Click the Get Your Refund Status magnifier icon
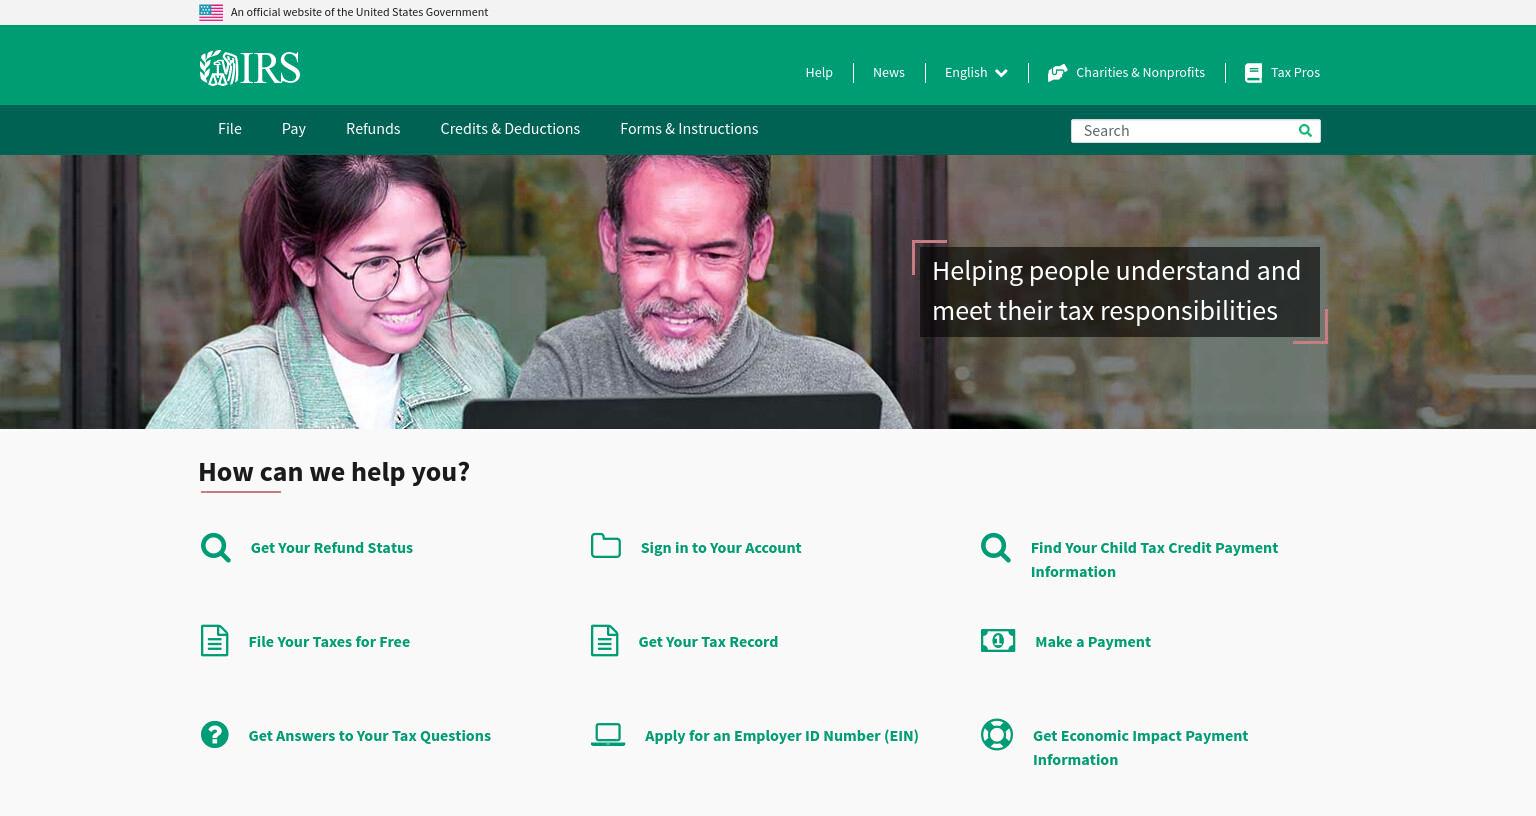1536x816 pixels. point(215,548)
